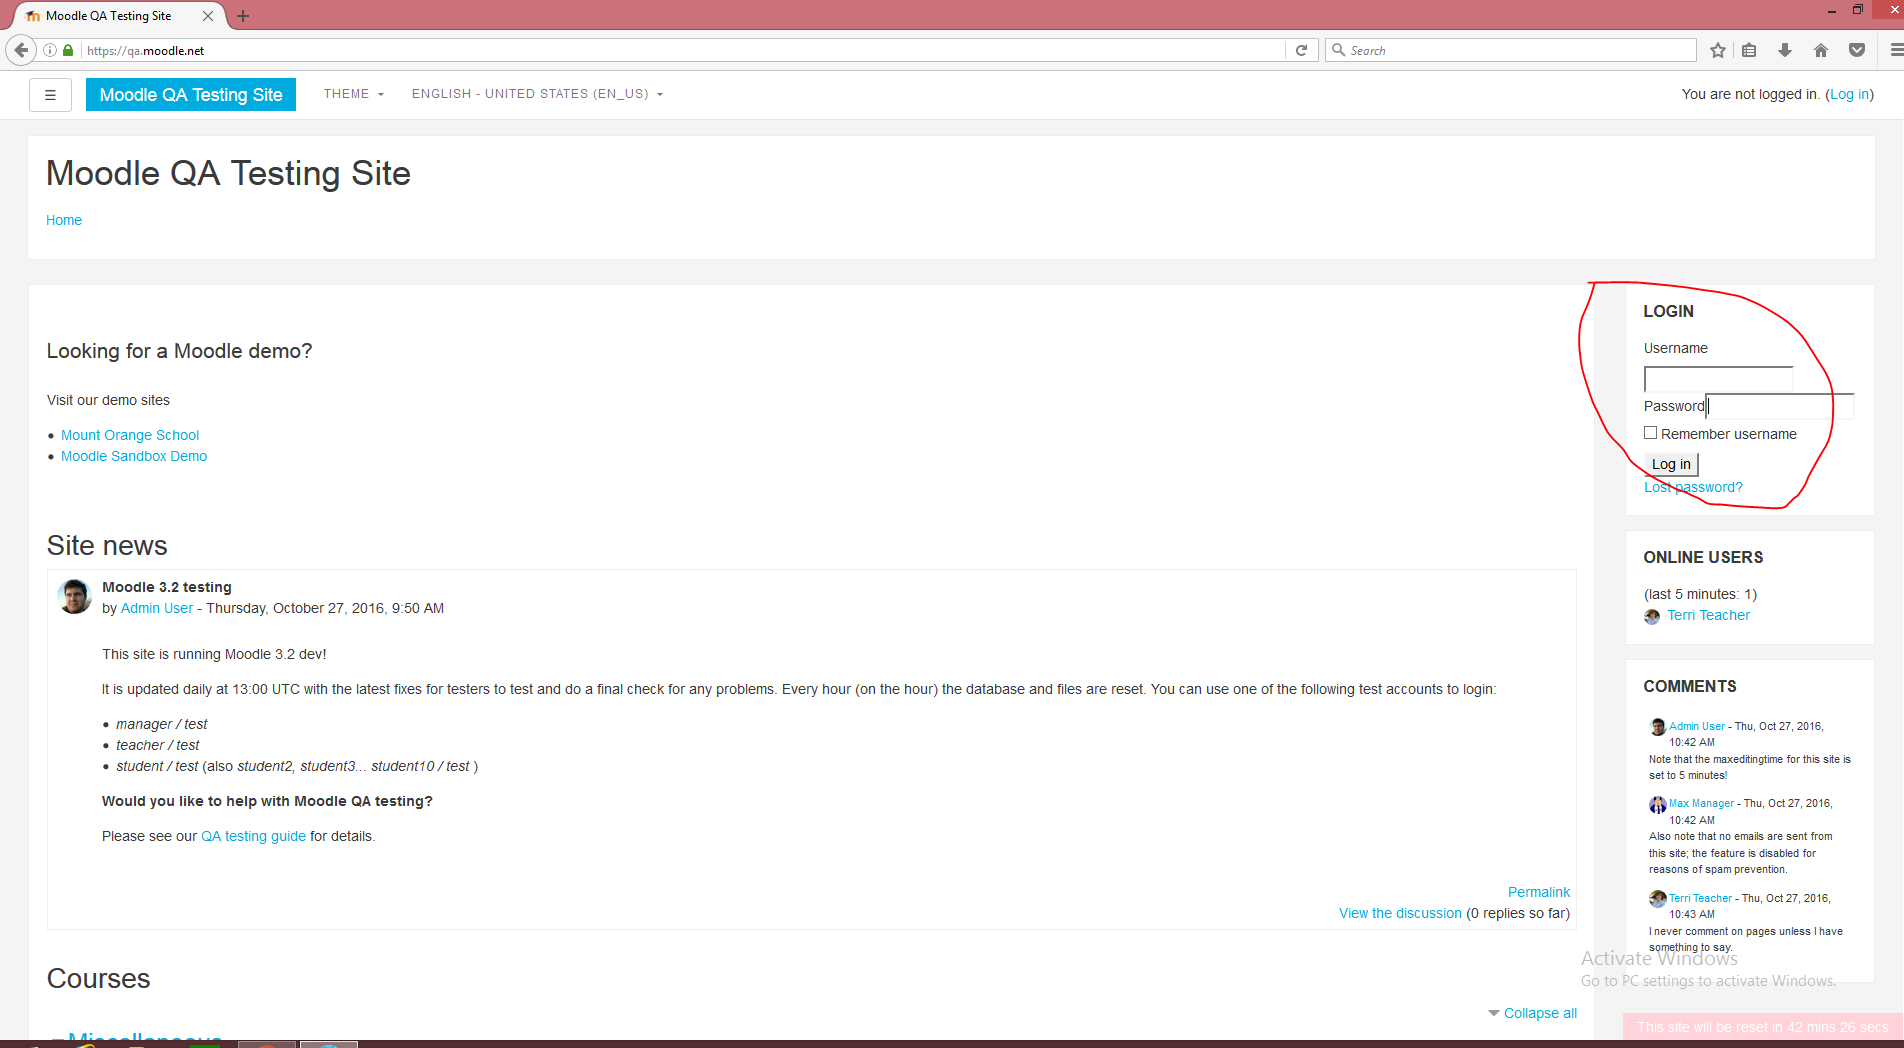1904x1048 pixels.
Task: Open Mount Orange School demo link
Action: click(130, 435)
